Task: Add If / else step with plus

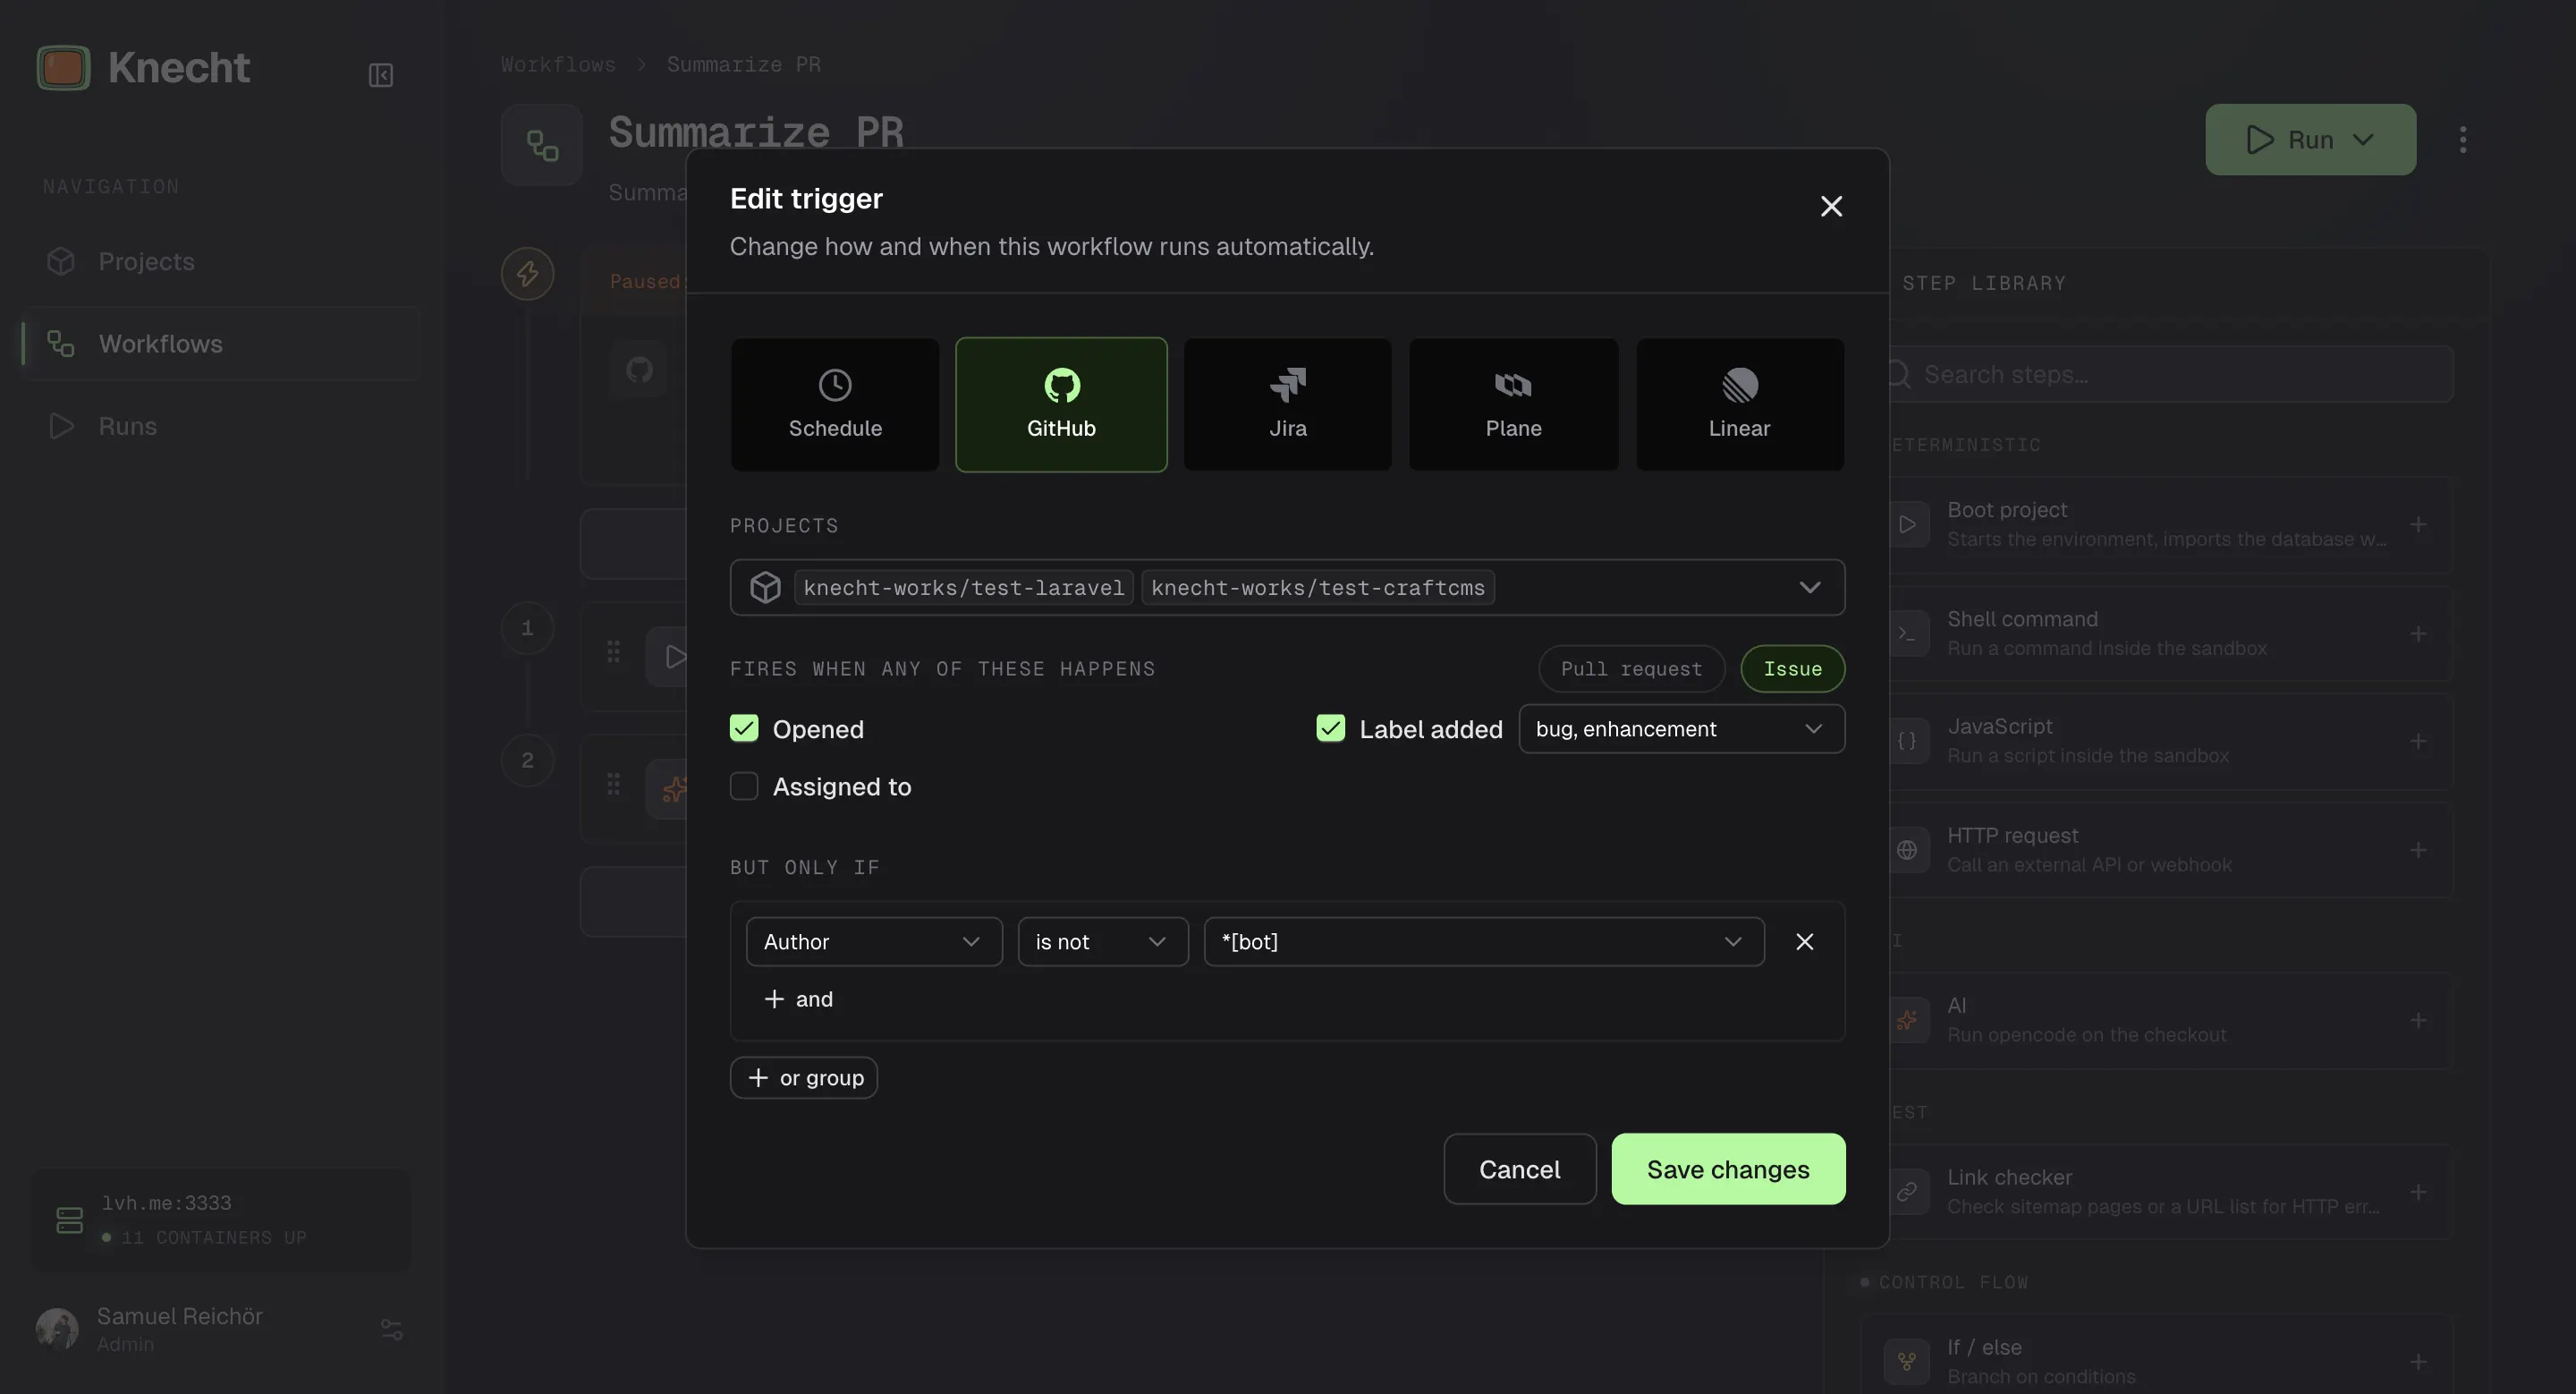Action: (x=2418, y=1362)
